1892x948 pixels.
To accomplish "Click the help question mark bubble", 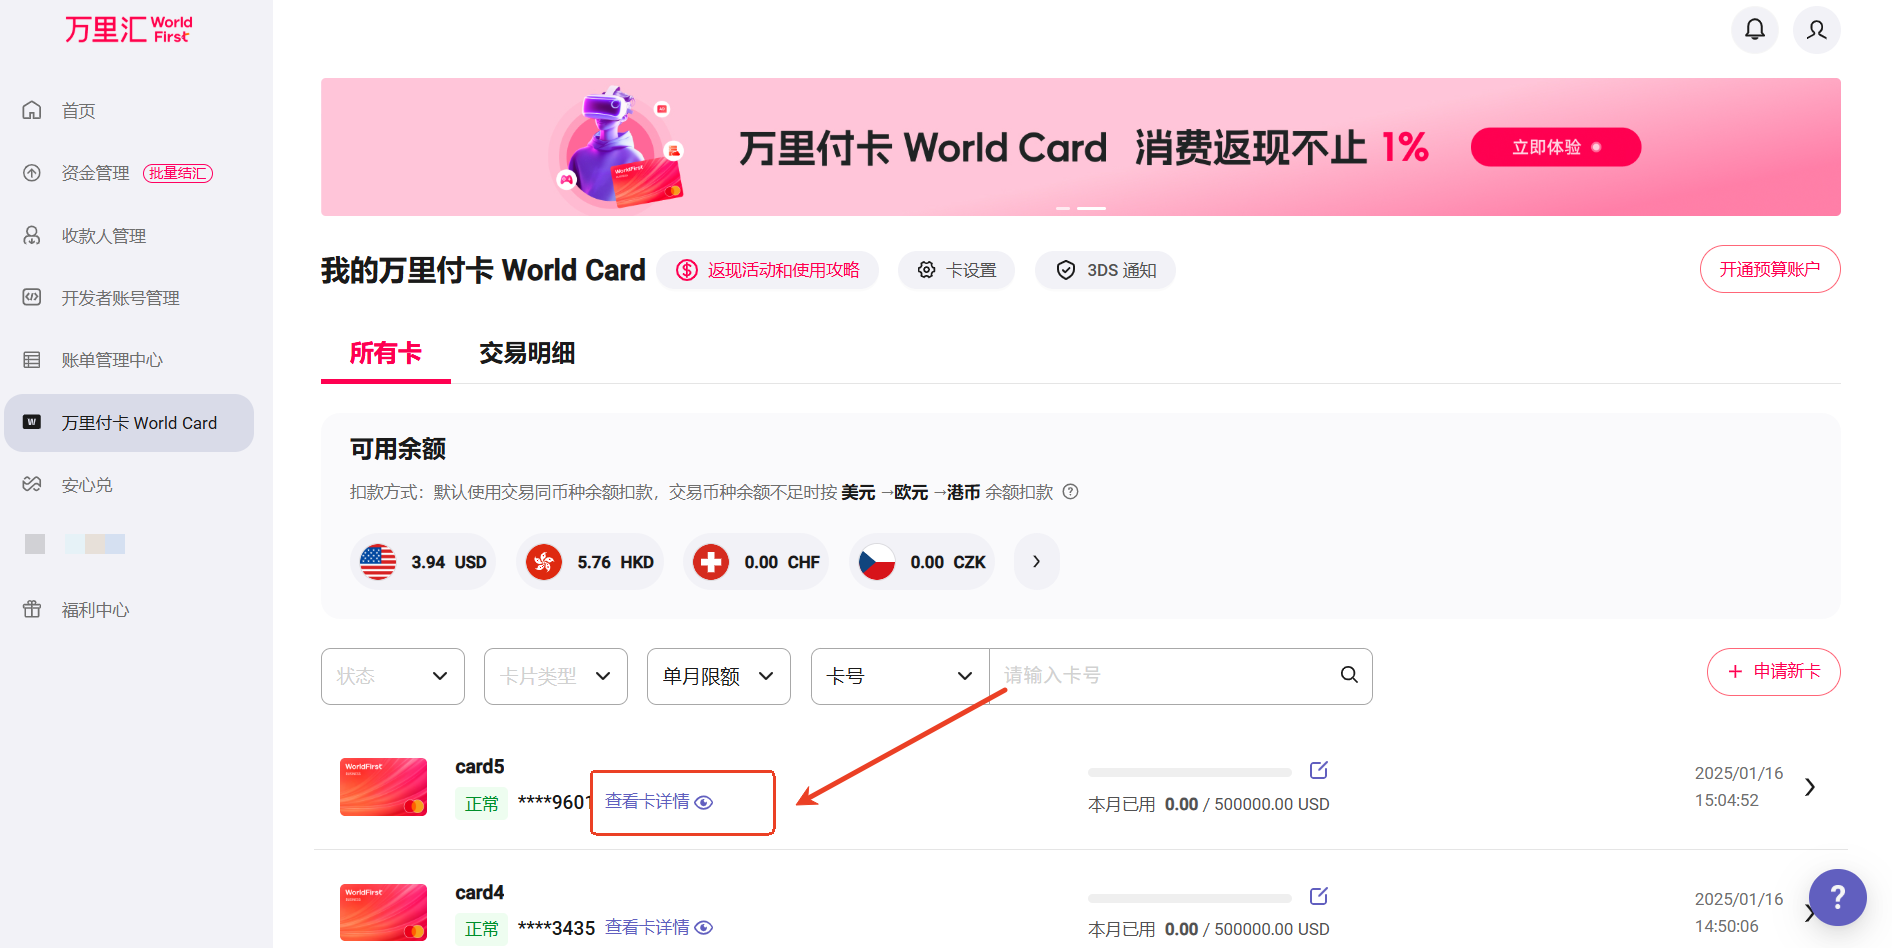I will 1837,897.
